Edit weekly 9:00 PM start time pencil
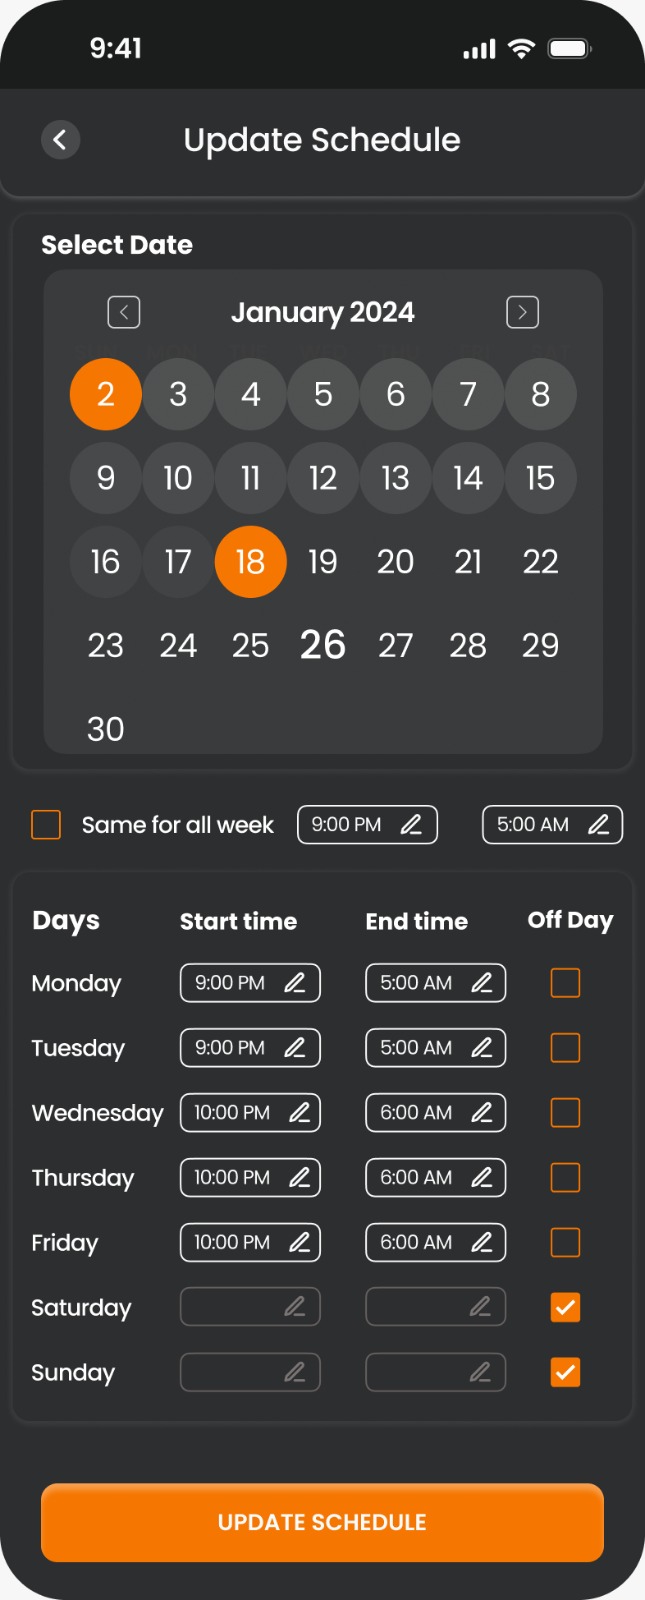 point(412,825)
